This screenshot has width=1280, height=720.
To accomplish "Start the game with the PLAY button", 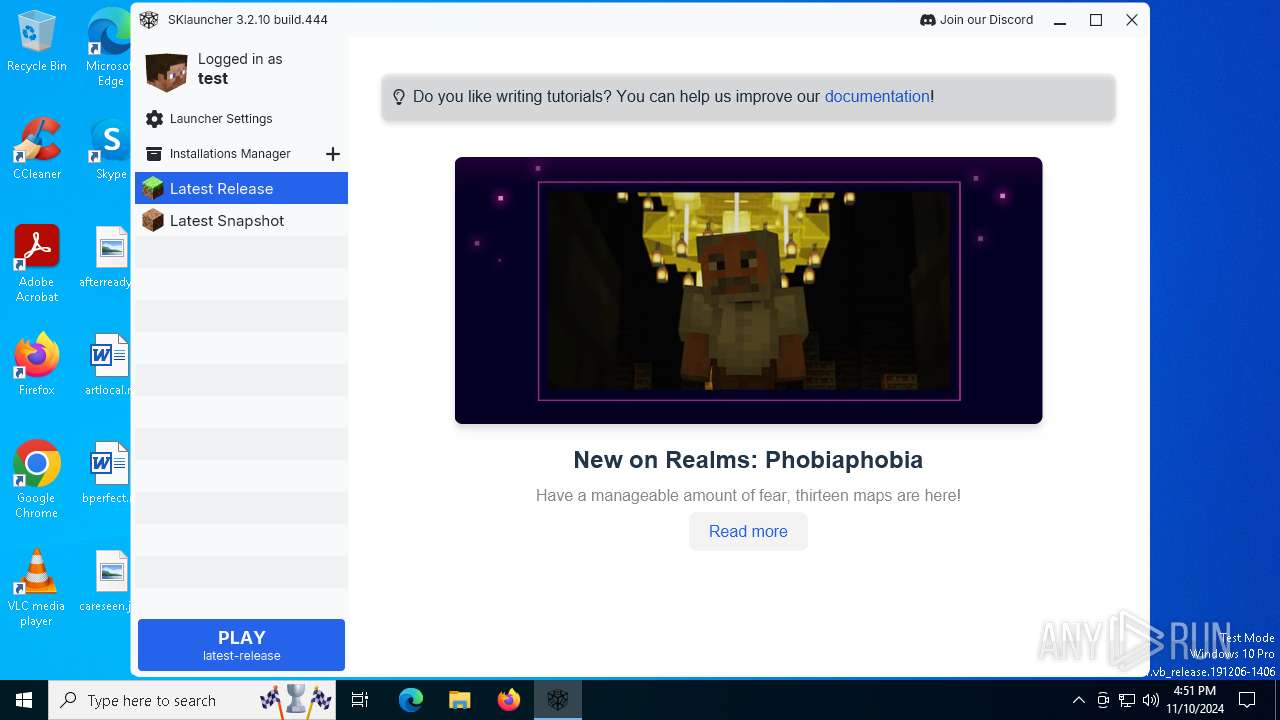I will [x=241, y=645].
